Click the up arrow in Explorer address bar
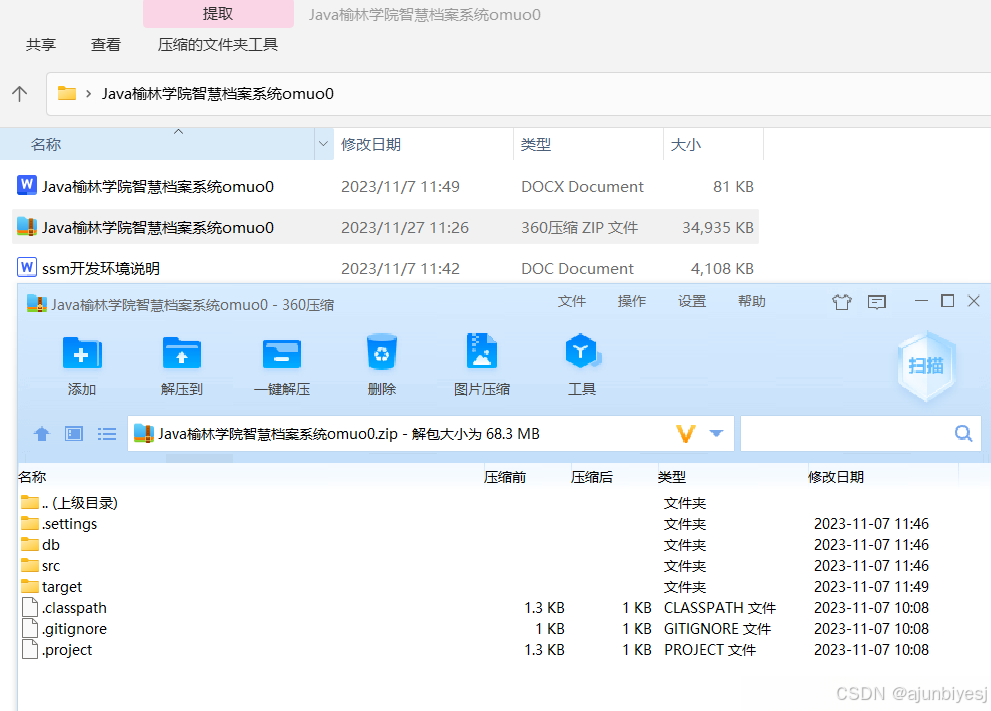The image size is (991, 711). pos(20,94)
